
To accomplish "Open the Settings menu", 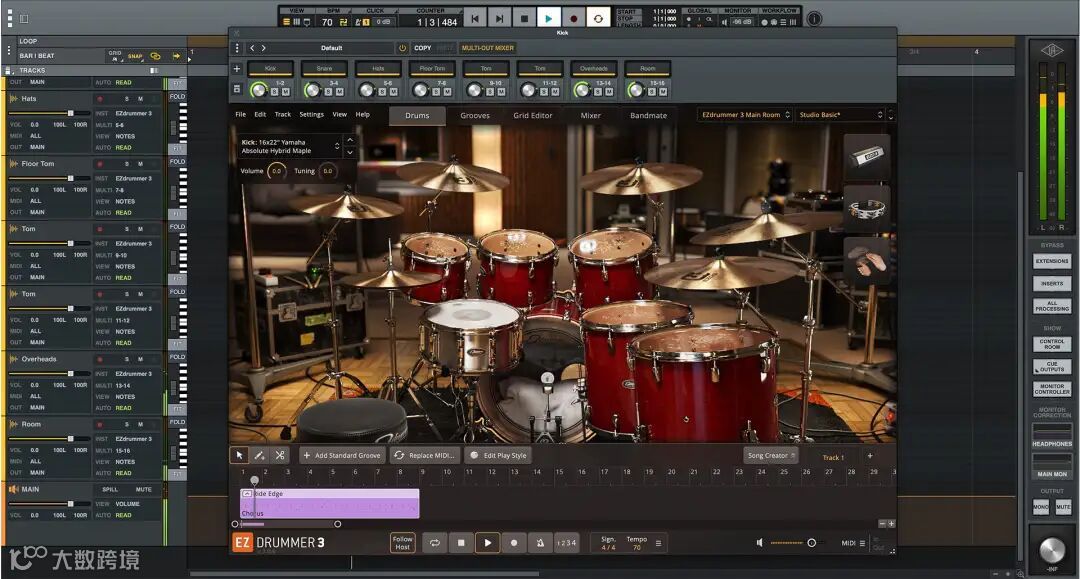I will [x=311, y=114].
